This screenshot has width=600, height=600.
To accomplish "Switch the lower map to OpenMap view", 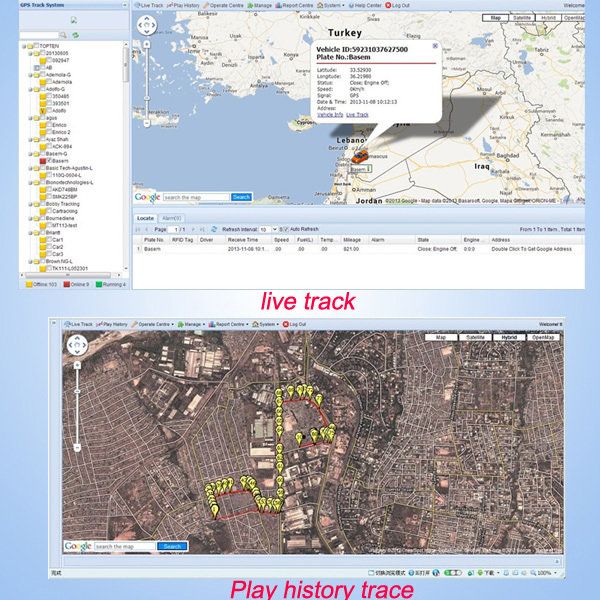I will [543, 337].
